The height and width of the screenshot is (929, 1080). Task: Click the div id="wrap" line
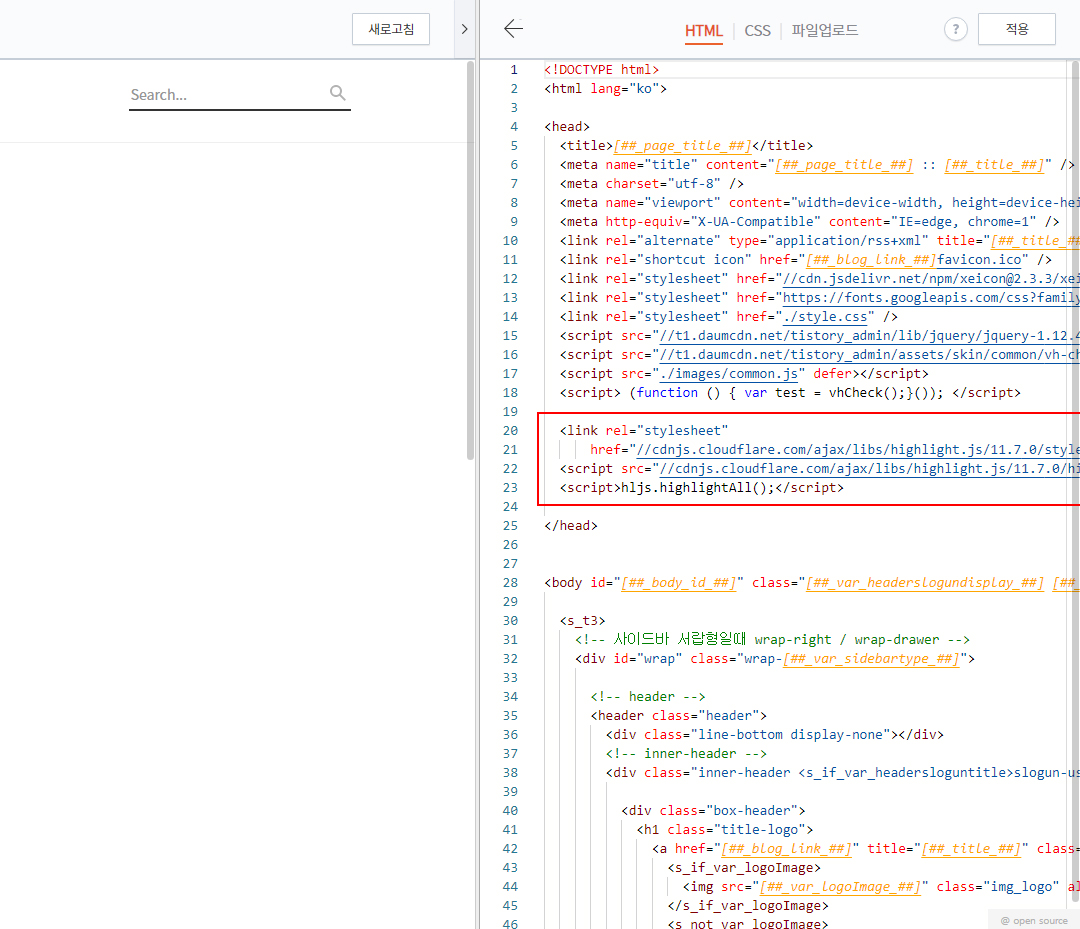tap(775, 659)
